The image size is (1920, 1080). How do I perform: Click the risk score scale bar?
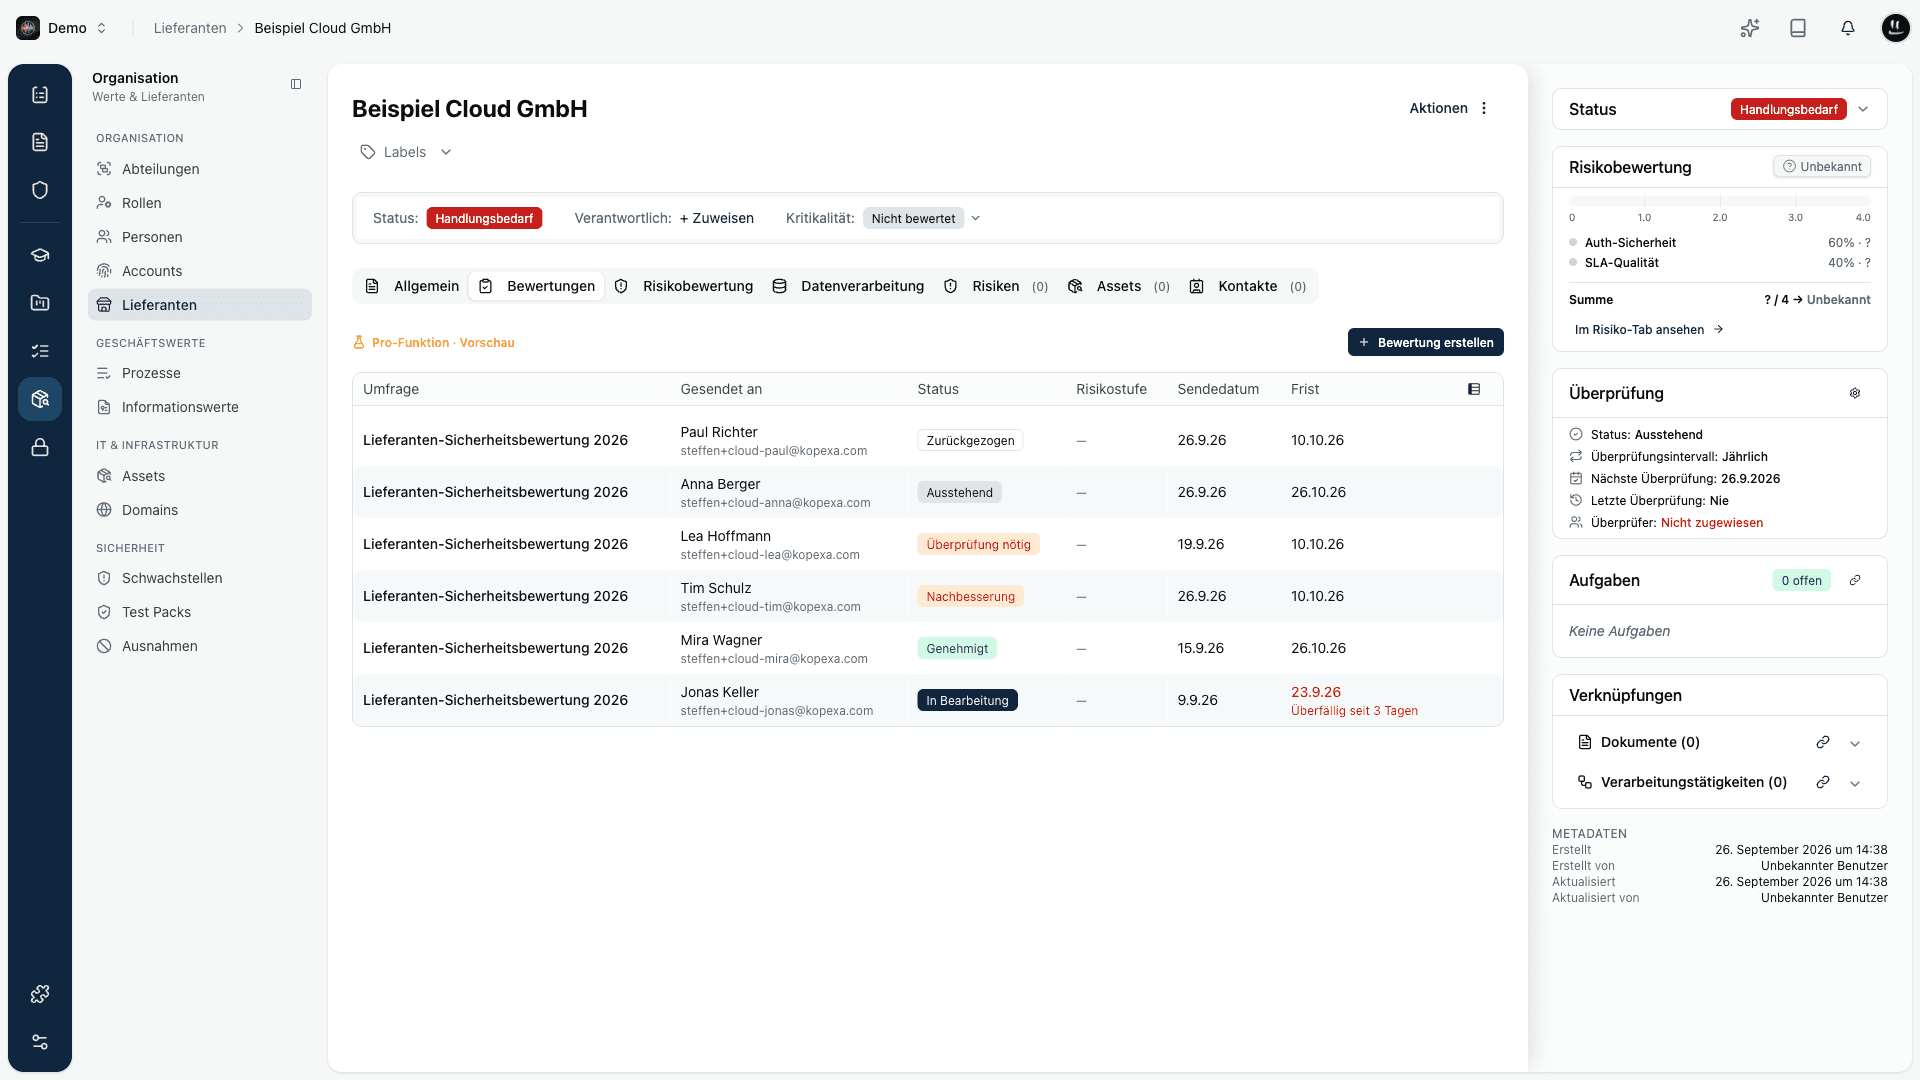(x=1719, y=201)
